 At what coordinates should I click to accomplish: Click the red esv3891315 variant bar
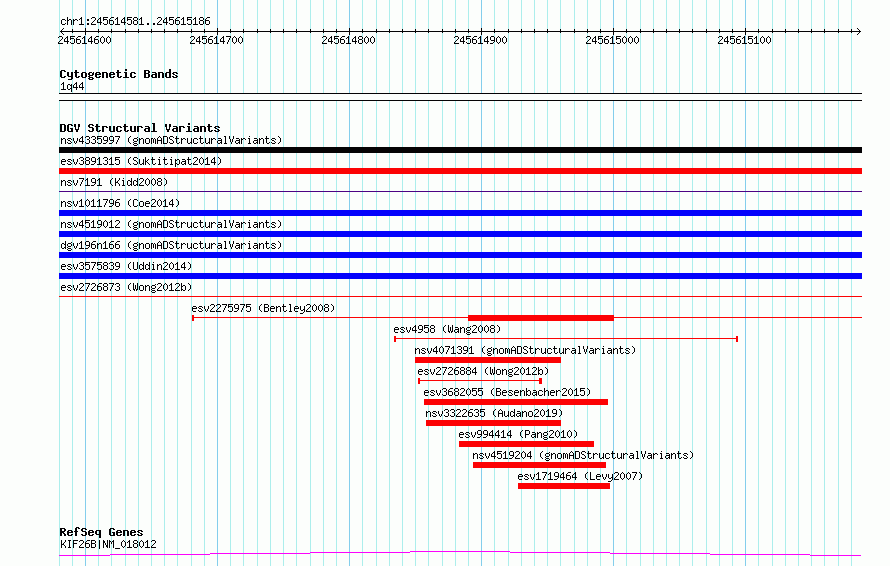[460, 171]
